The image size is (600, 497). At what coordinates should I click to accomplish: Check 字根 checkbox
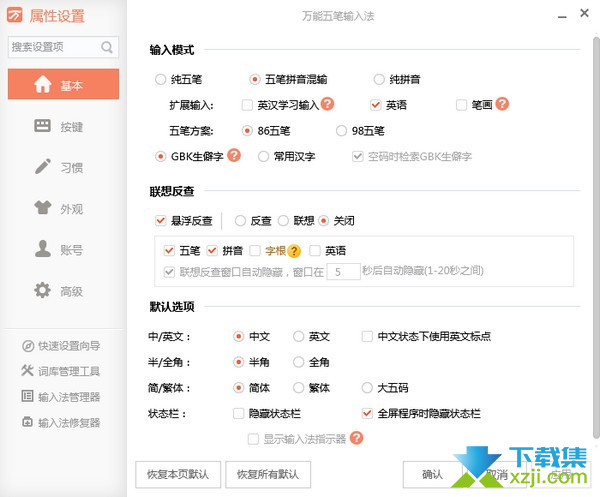[x=255, y=251]
